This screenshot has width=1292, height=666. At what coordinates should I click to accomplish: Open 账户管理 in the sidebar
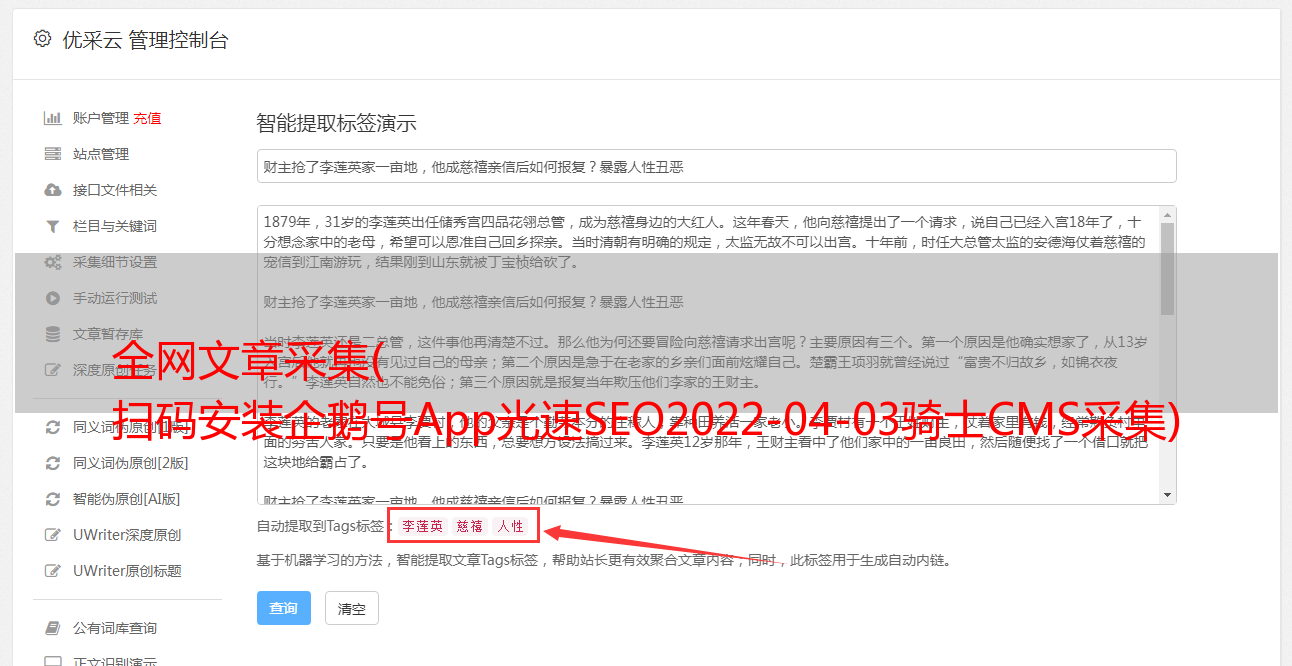point(101,118)
